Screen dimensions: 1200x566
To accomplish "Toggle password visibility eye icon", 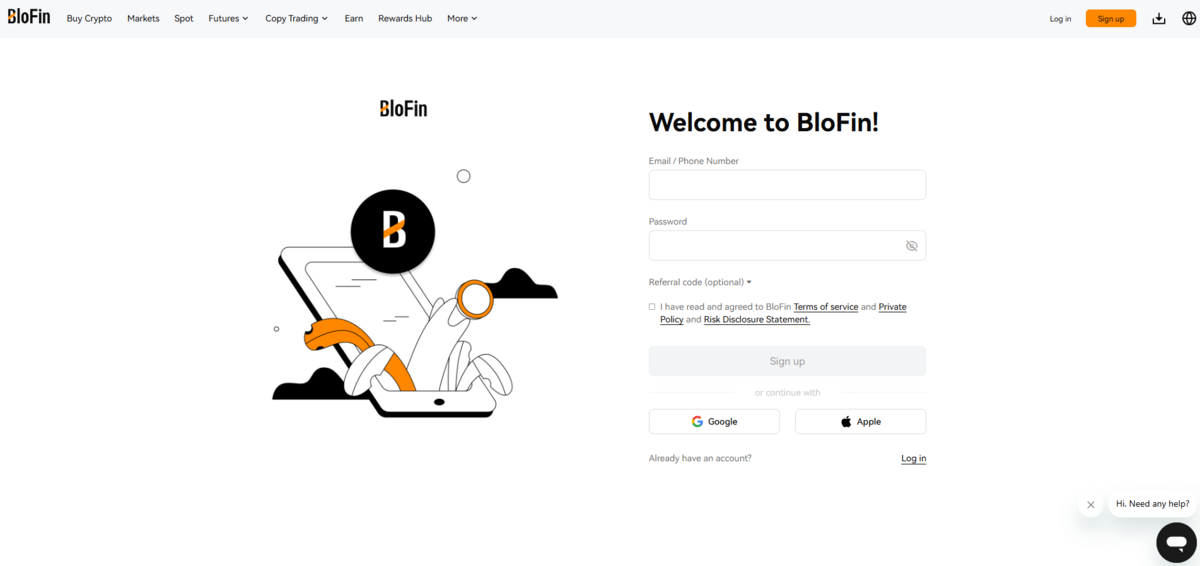I will click(x=911, y=246).
